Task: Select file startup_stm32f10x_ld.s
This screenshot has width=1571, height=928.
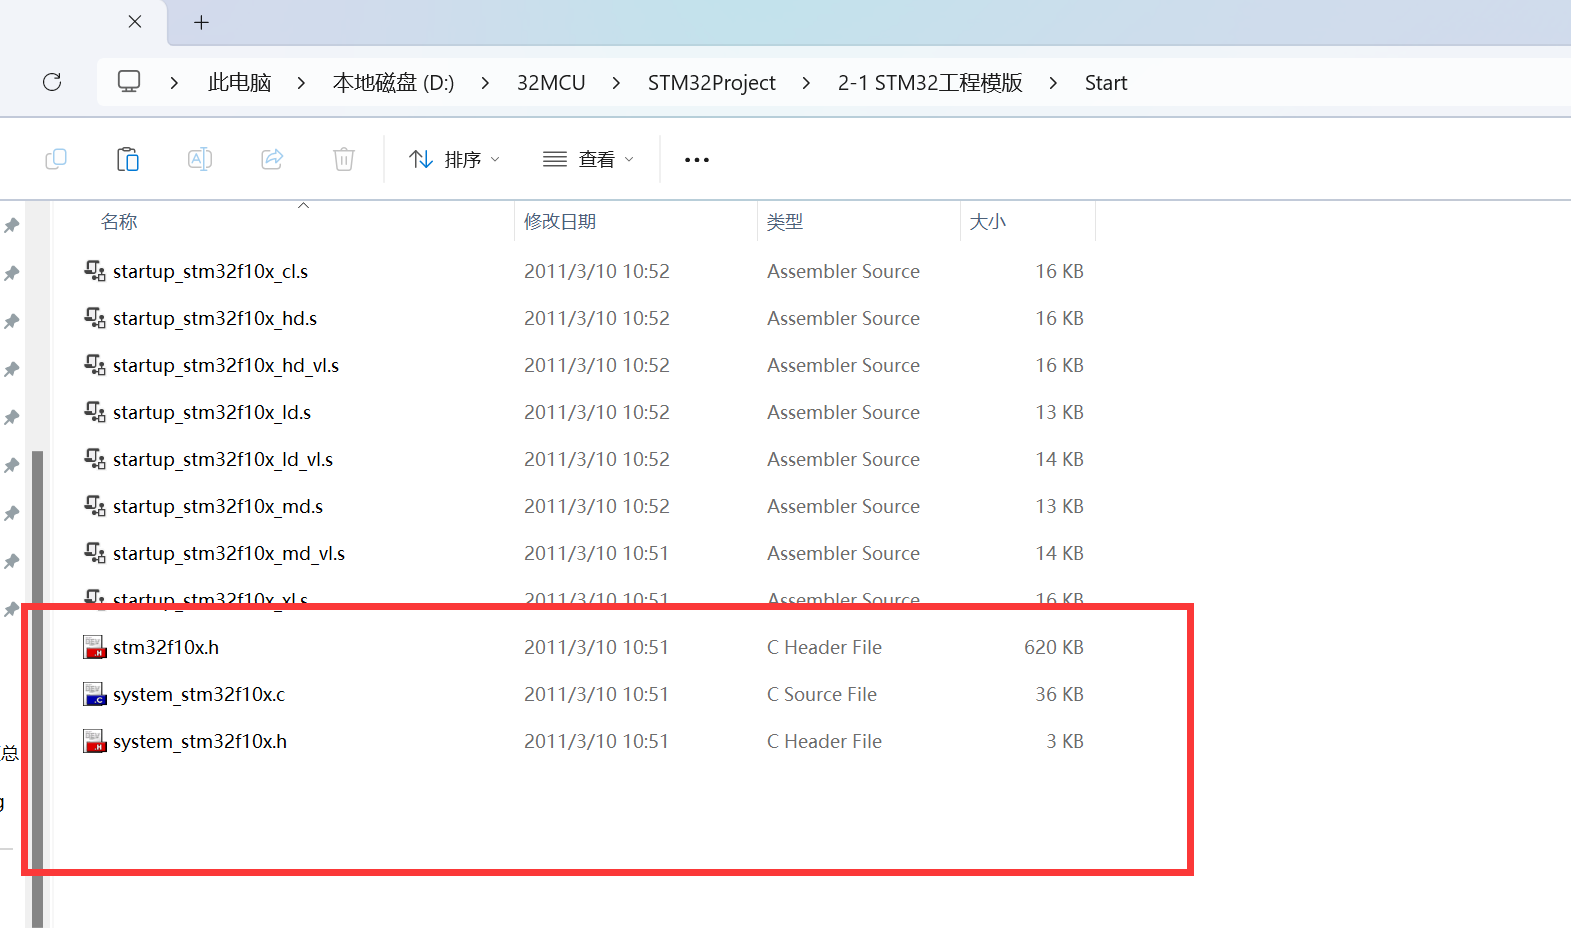Action: pos(212,412)
